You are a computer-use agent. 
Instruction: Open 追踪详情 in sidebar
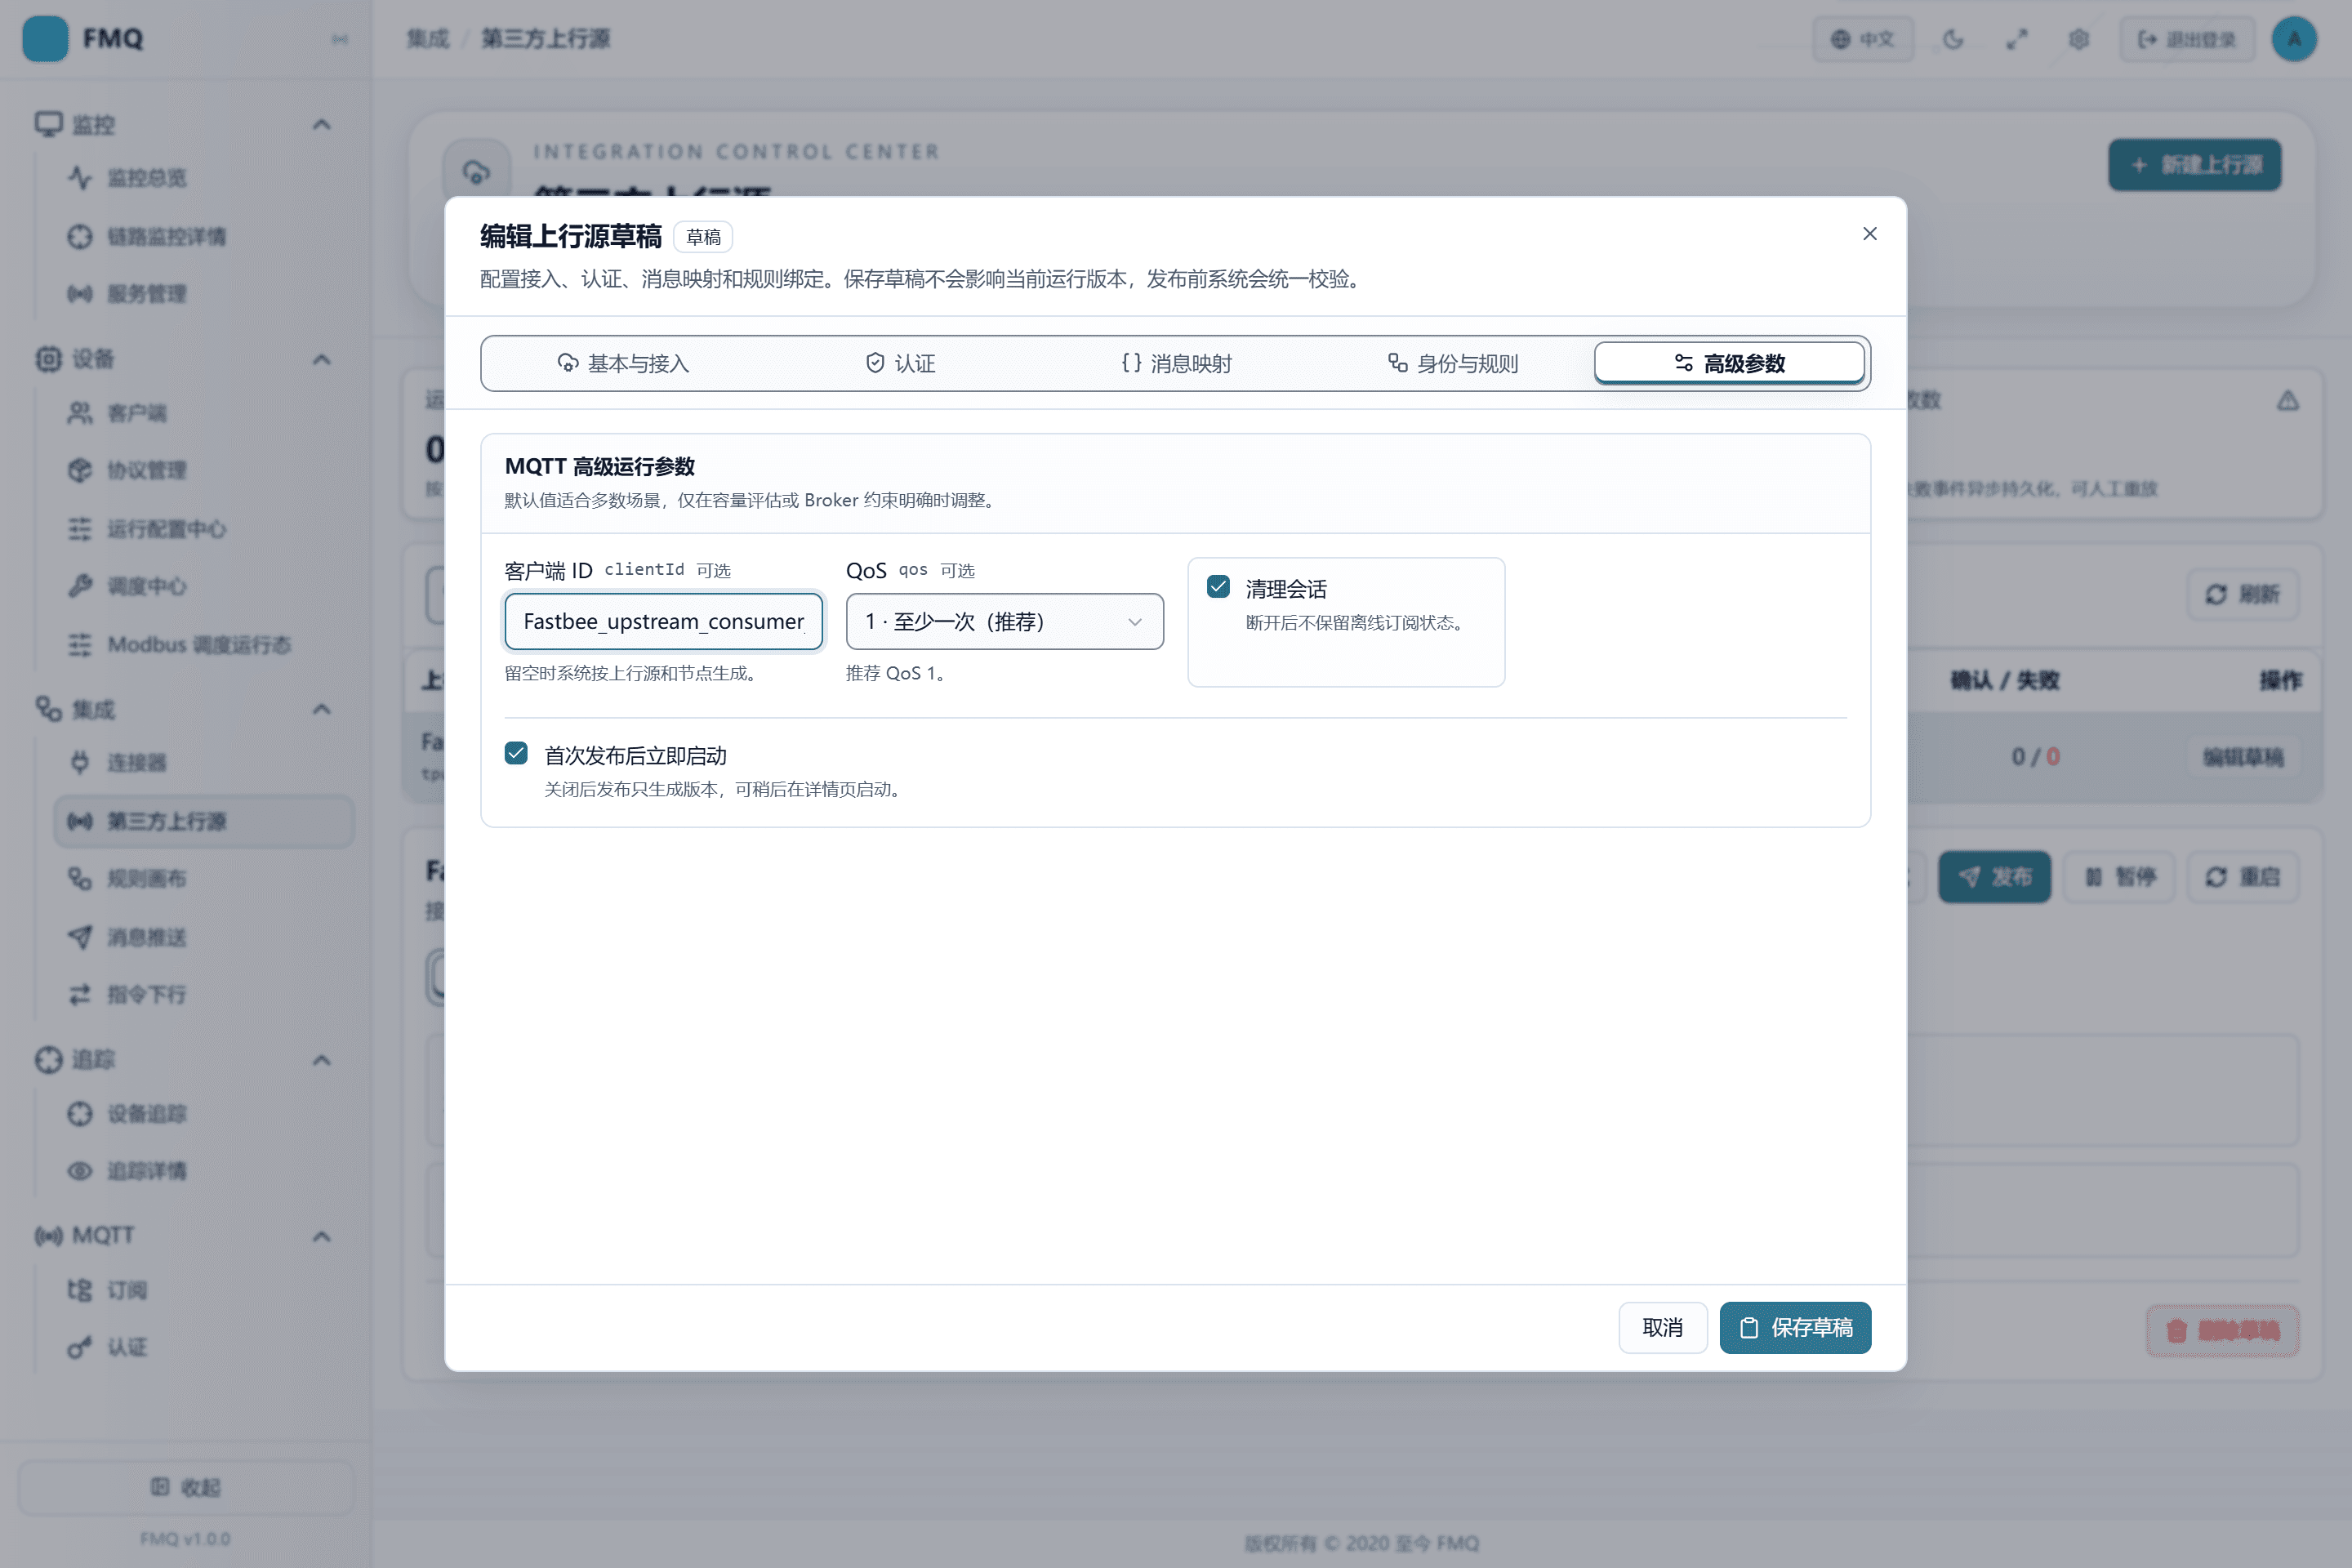click(x=204, y=1171)
